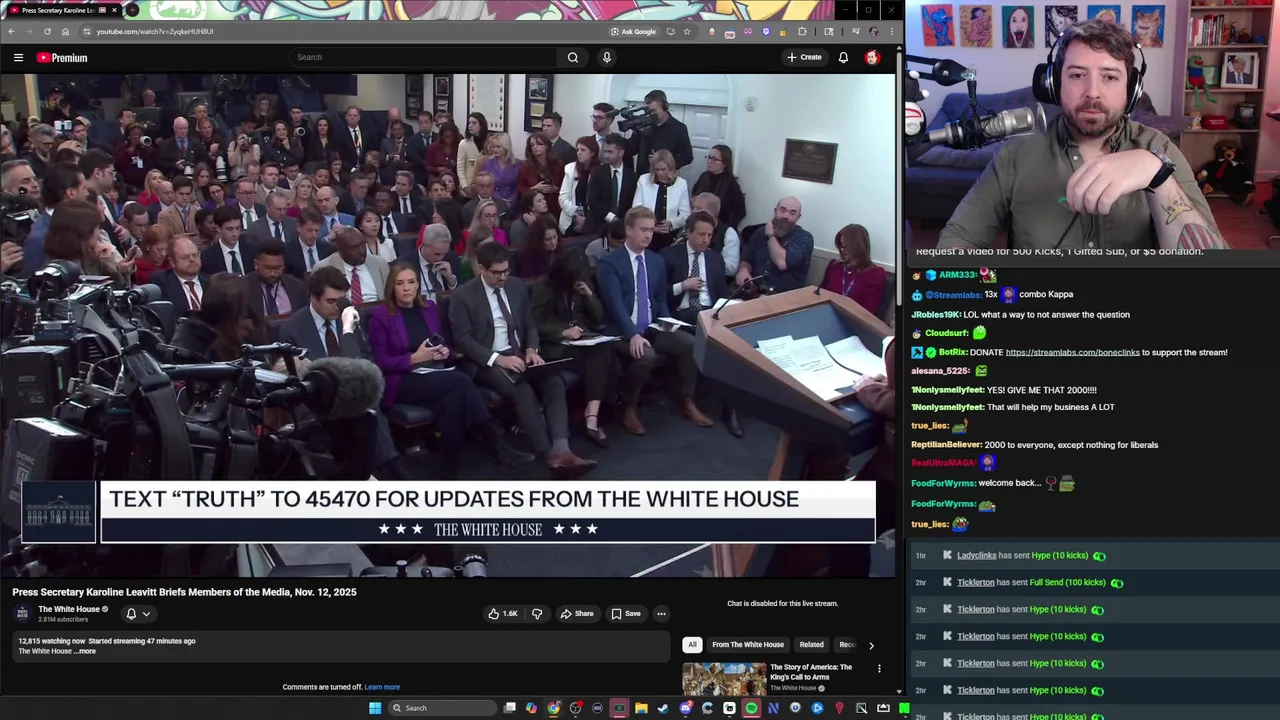The width and height of the screenshot is (1280, 720).
Task: Select From The White House chip
Action: (748, 645)
